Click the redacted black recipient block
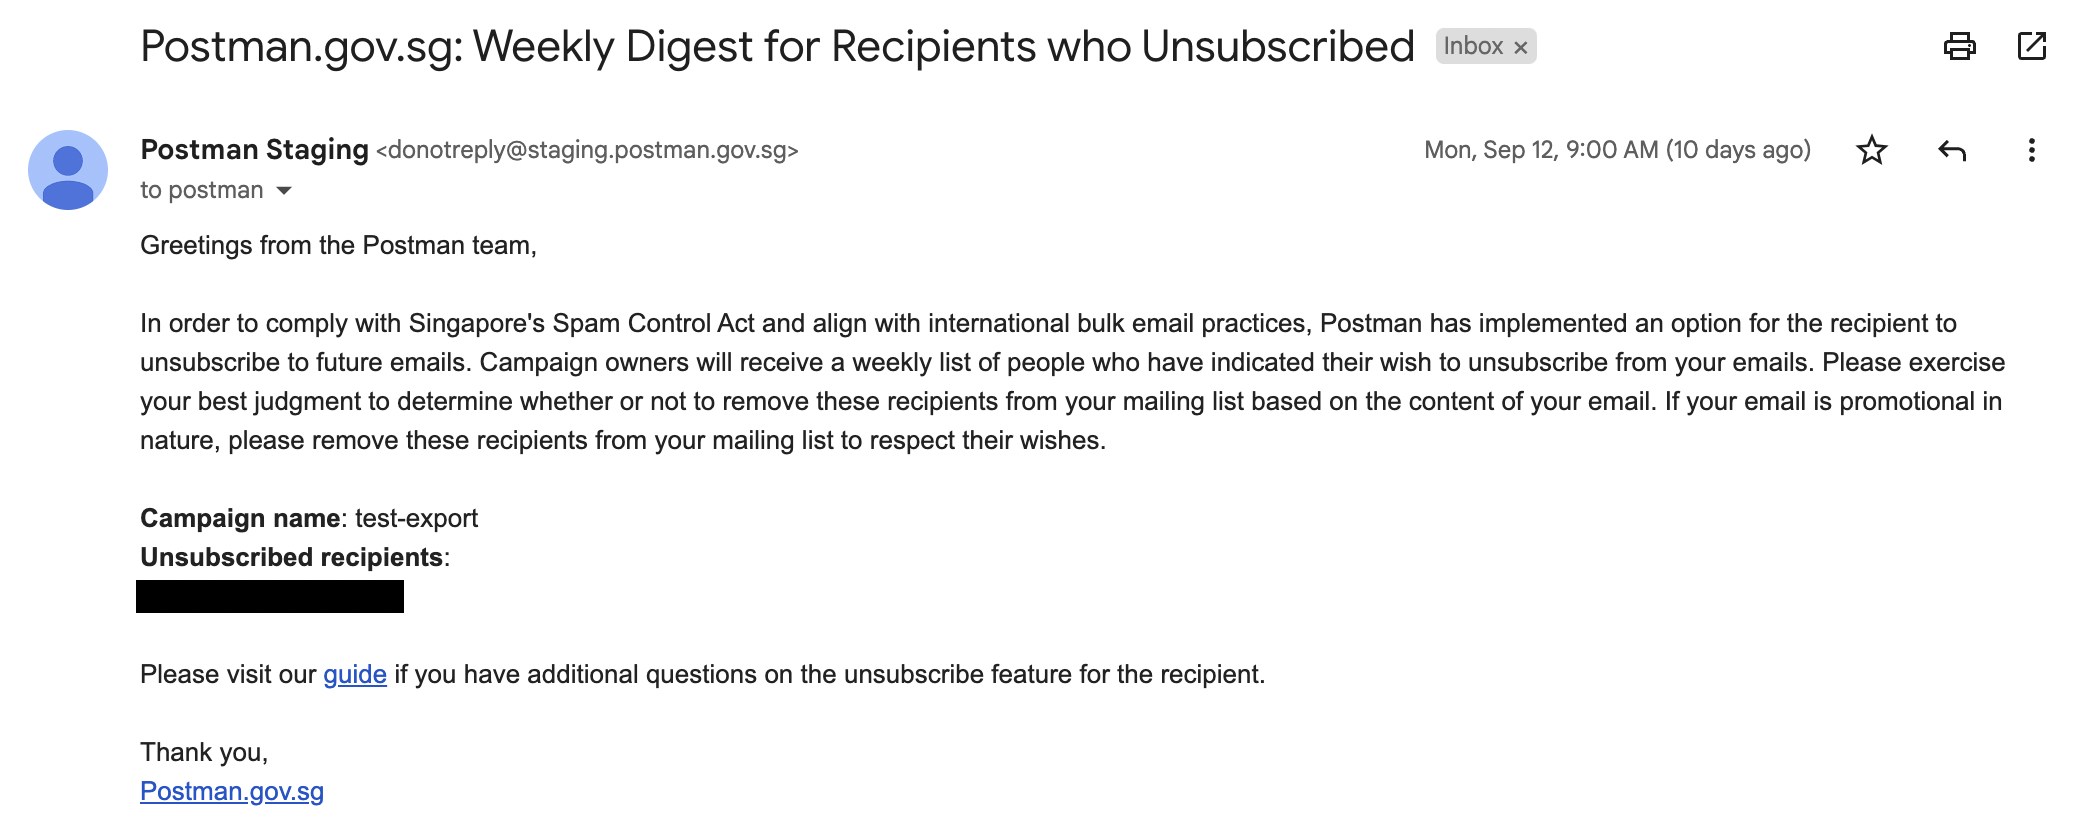The height and width of the screenshot is (824, 2094). (x=270, y=597)
